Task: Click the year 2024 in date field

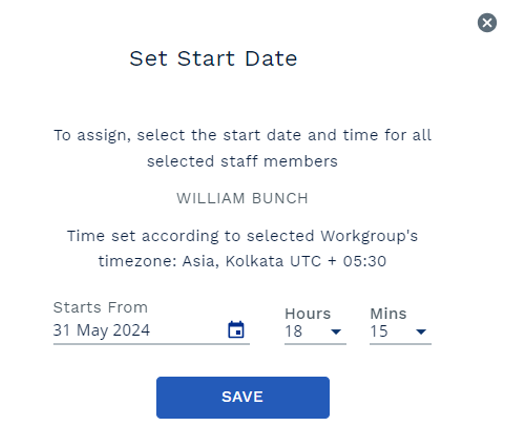Action: tap(131, 330)
